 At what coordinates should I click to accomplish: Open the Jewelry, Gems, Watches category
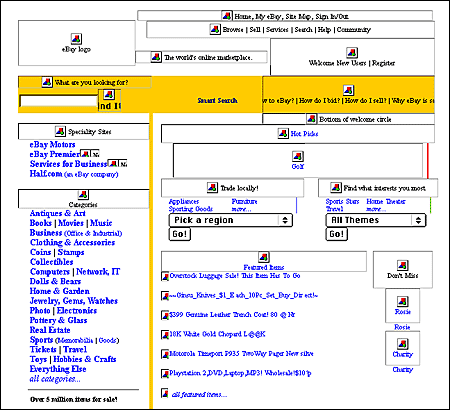click(x=74, y=301)
